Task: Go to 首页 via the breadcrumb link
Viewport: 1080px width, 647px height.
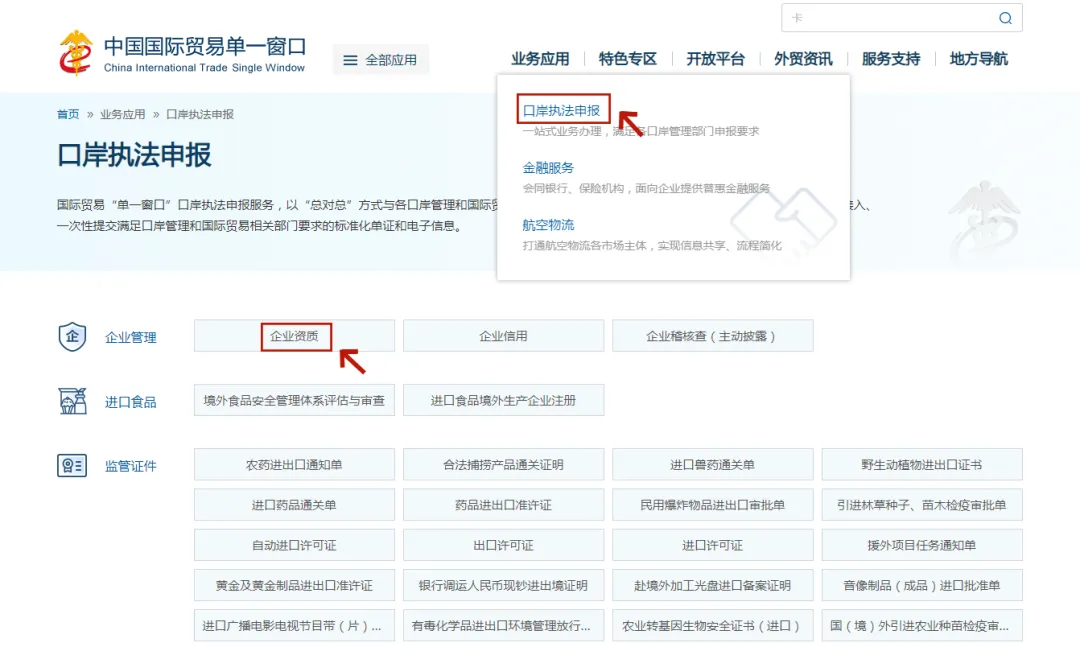Action: point(67,114)
